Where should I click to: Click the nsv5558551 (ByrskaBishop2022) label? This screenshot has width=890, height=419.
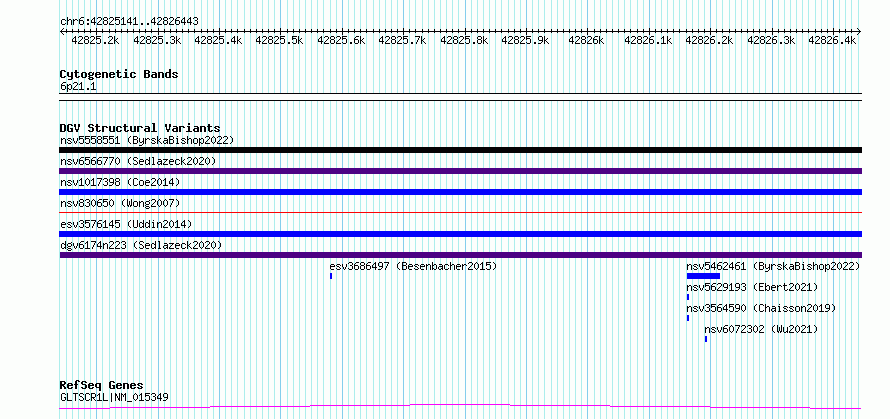click(x=147, y=140)
